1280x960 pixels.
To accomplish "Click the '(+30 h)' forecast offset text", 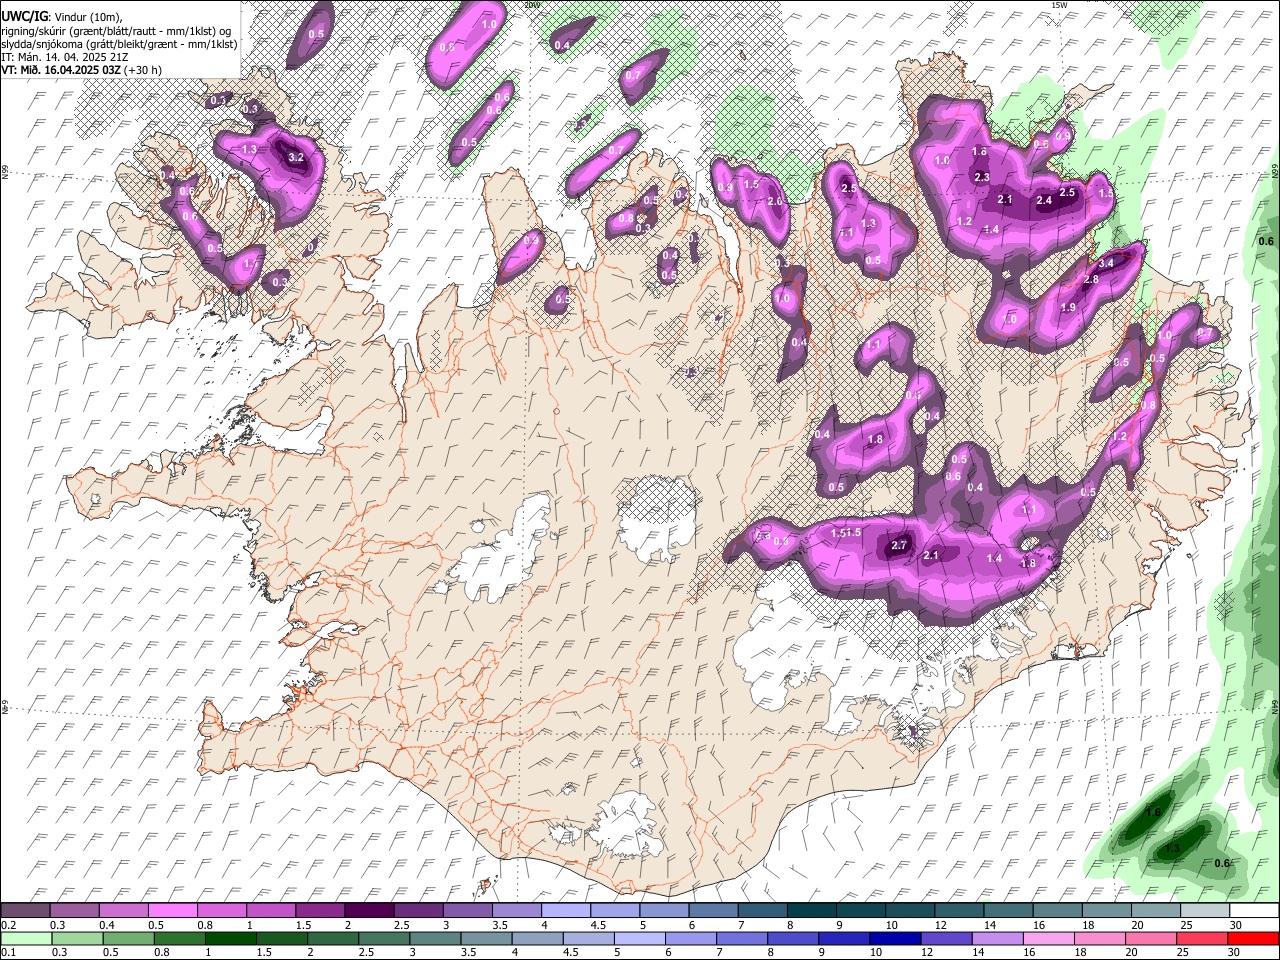I will pos(143,70).
